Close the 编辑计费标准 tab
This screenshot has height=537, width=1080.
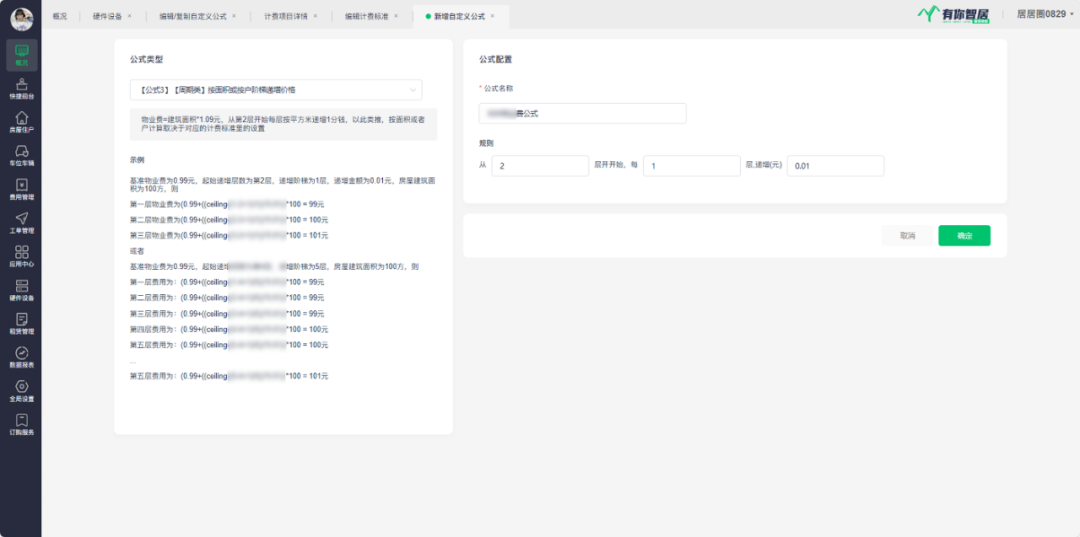point(396,16)
